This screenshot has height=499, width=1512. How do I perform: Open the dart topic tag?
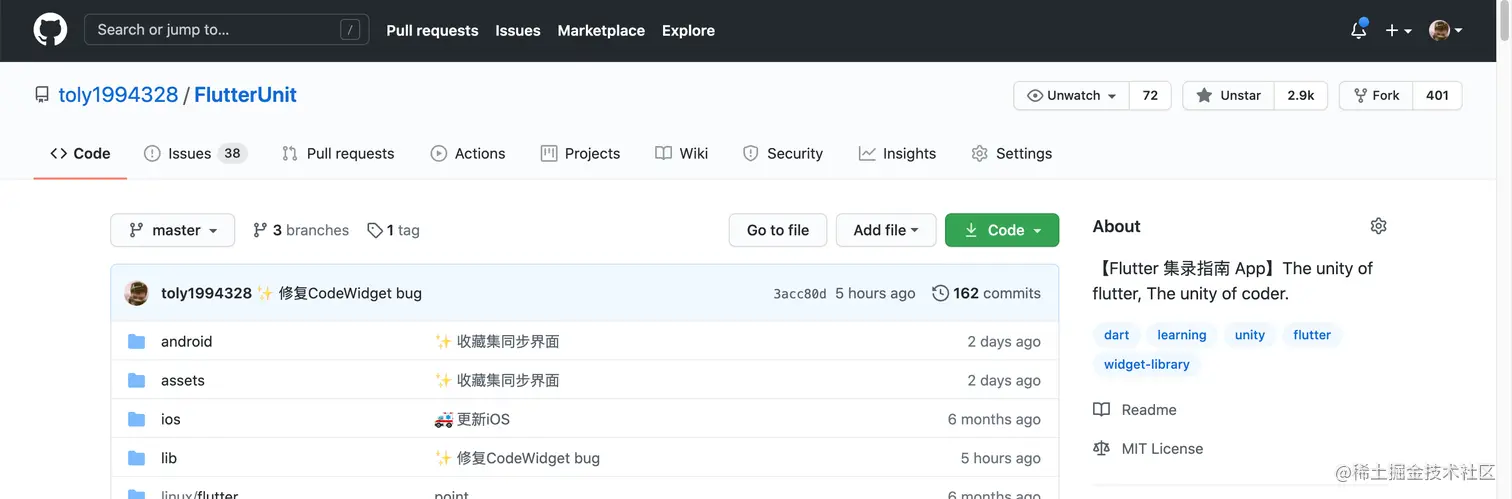click(1117, 335)
